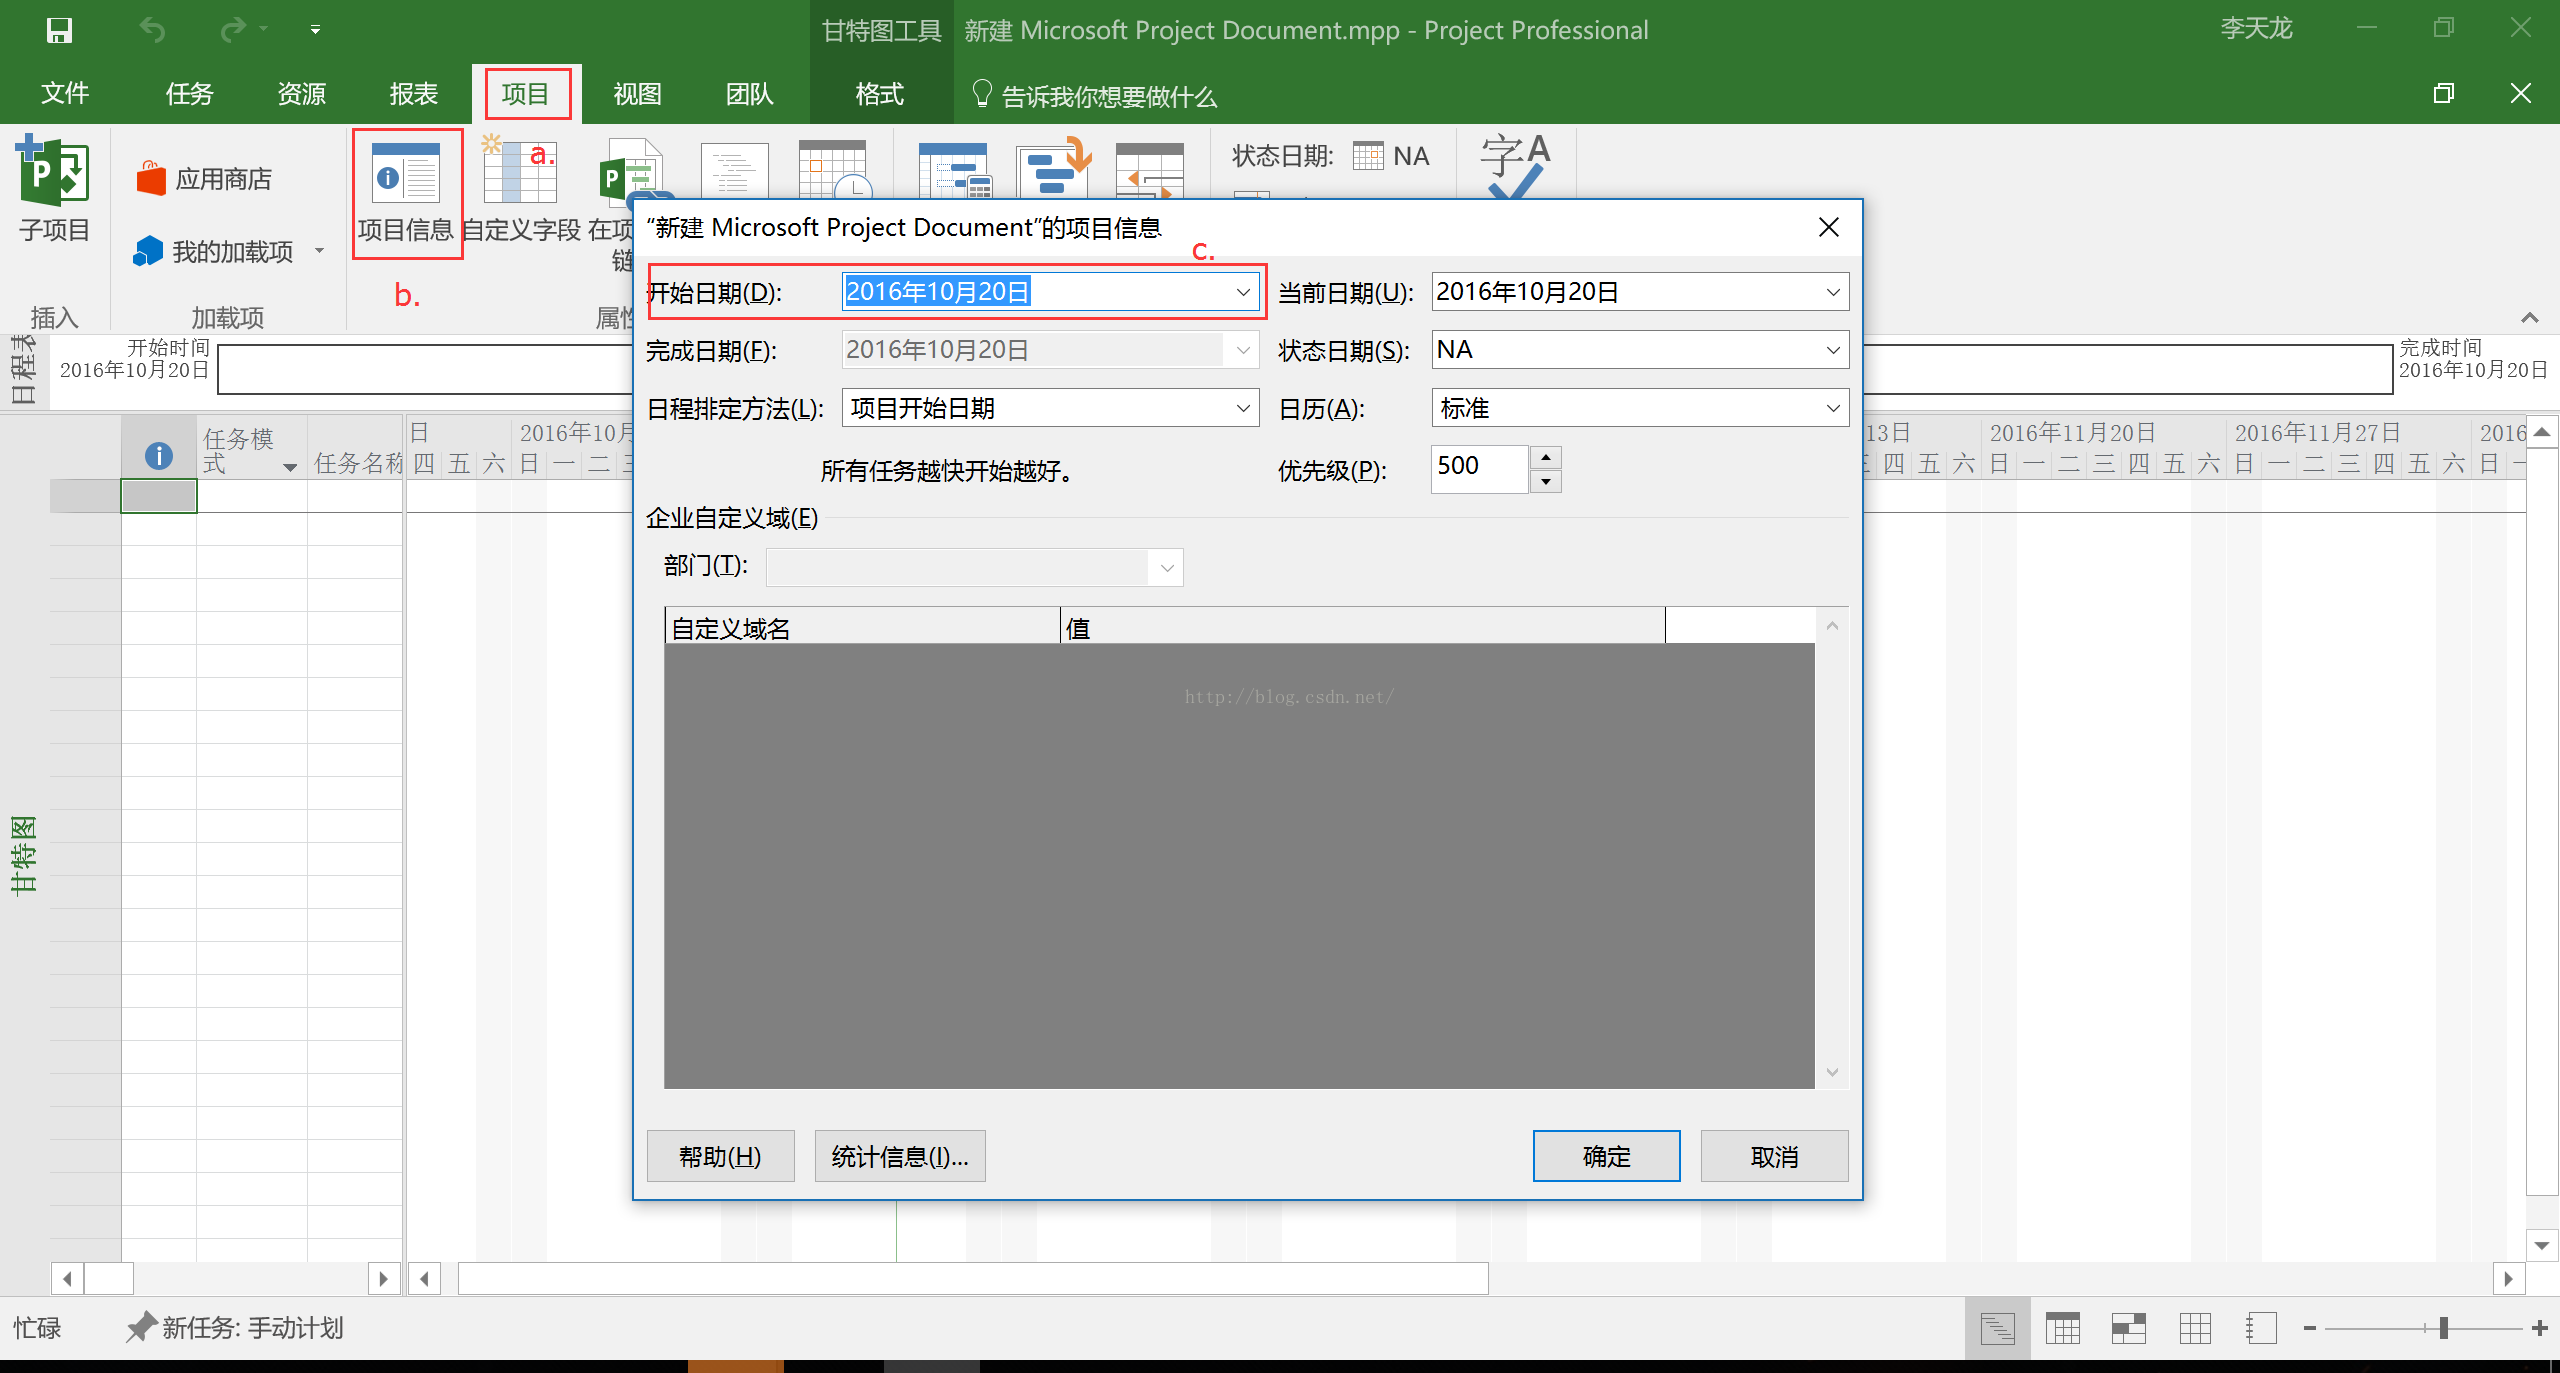This screenshot has height=1373, width=2560.
Task: Undo the last action
Action: click(152, 30)
